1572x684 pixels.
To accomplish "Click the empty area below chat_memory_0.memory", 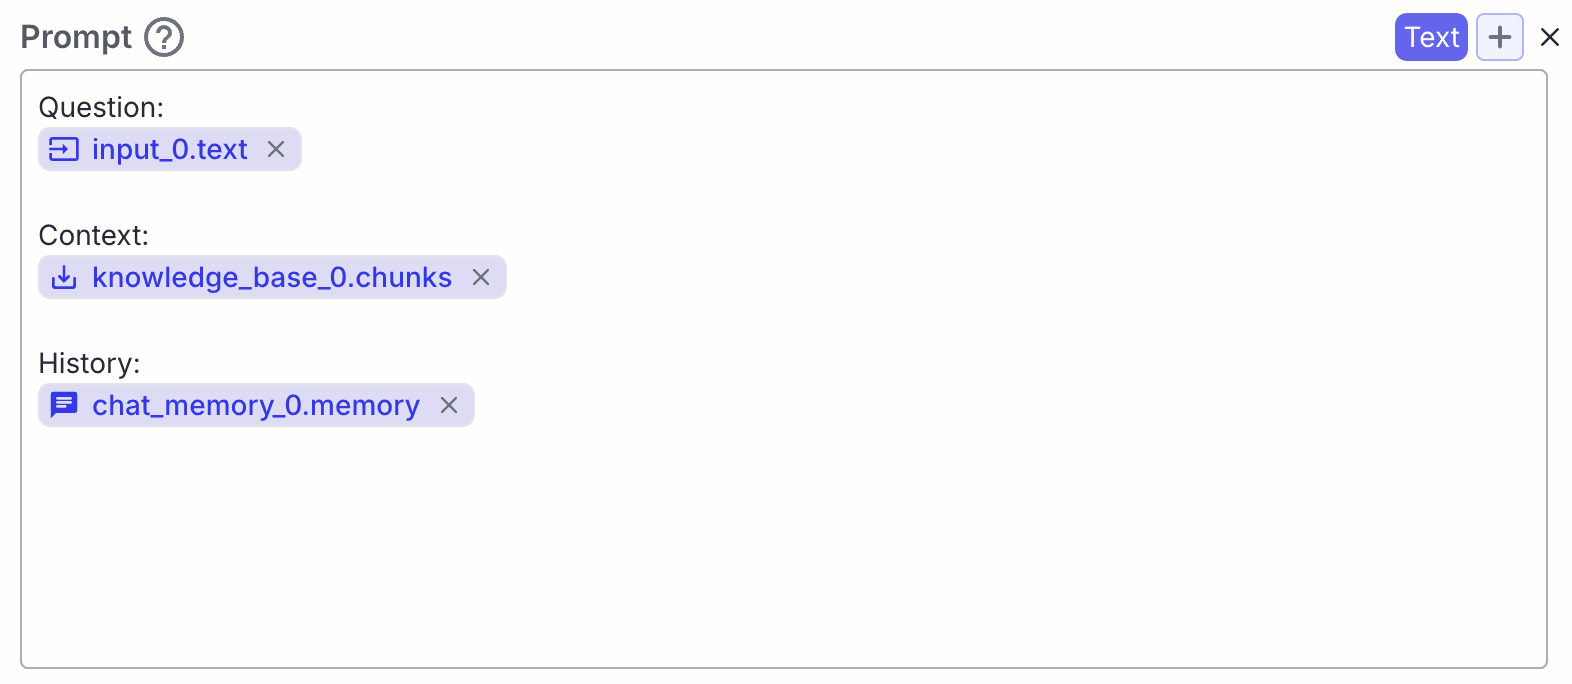I will pos(784,546).
